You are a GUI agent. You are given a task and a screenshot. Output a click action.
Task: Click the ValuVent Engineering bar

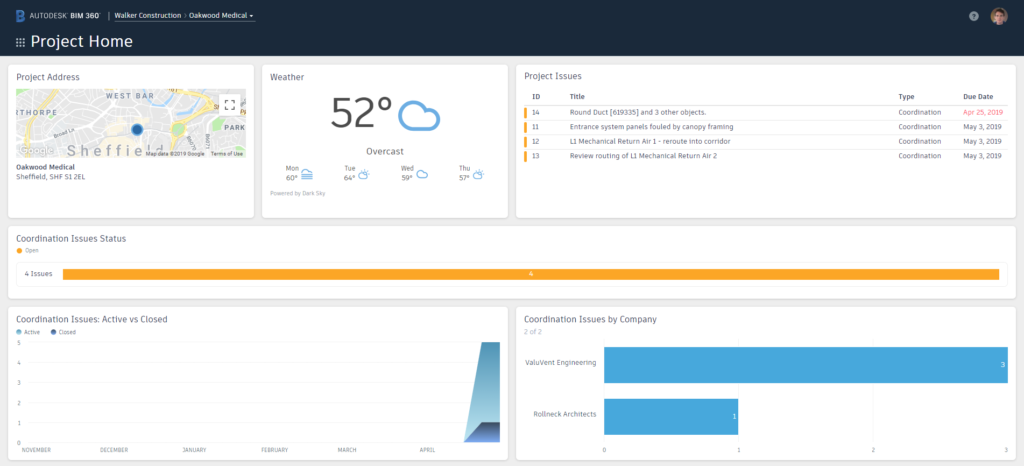pos(806,365)
